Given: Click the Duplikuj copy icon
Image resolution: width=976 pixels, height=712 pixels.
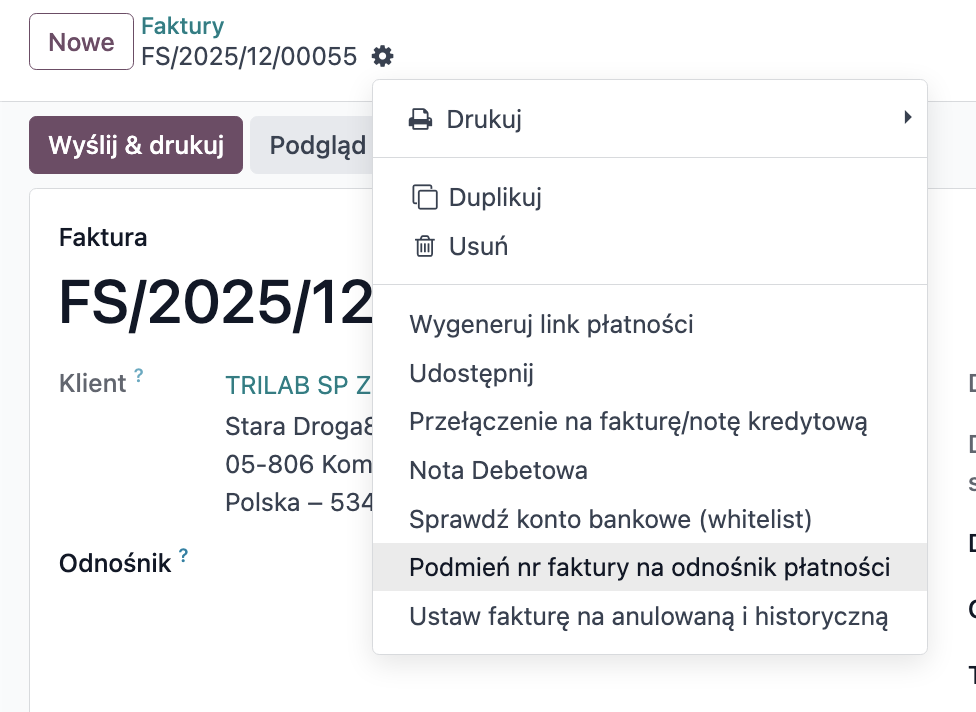Looking at the screenshot, I should pyautogui.click(x=425, y=197).
